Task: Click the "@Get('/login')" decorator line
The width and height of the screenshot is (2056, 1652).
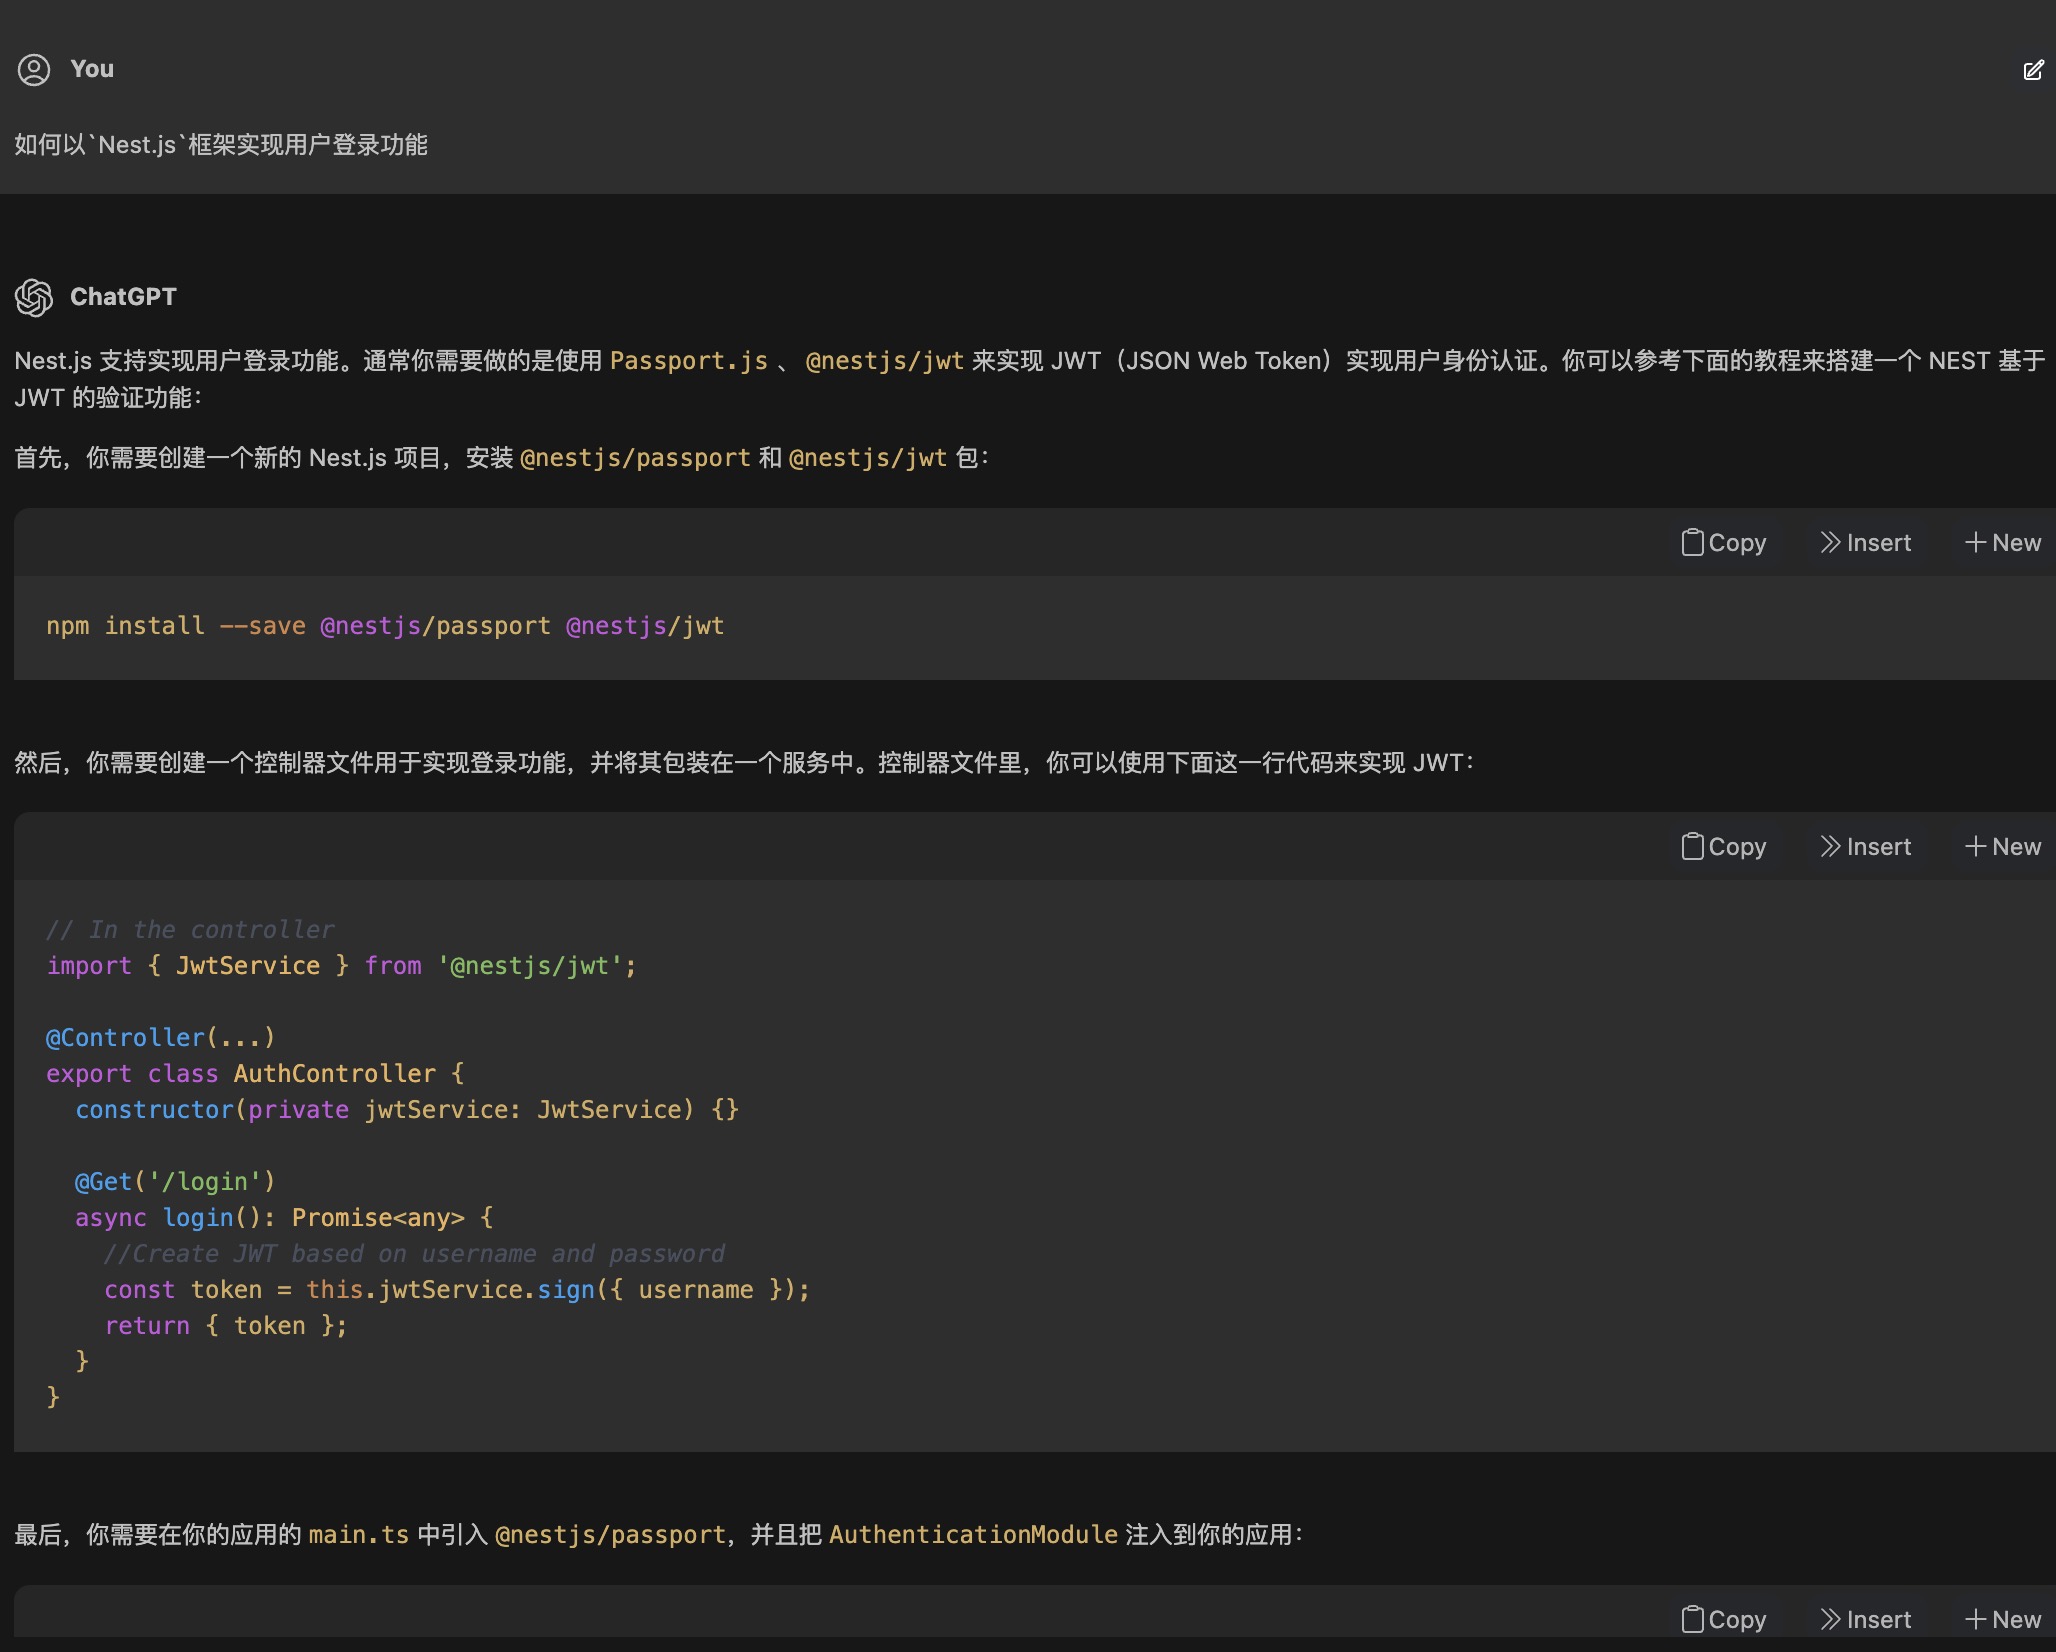Action: pos(175,1182)
